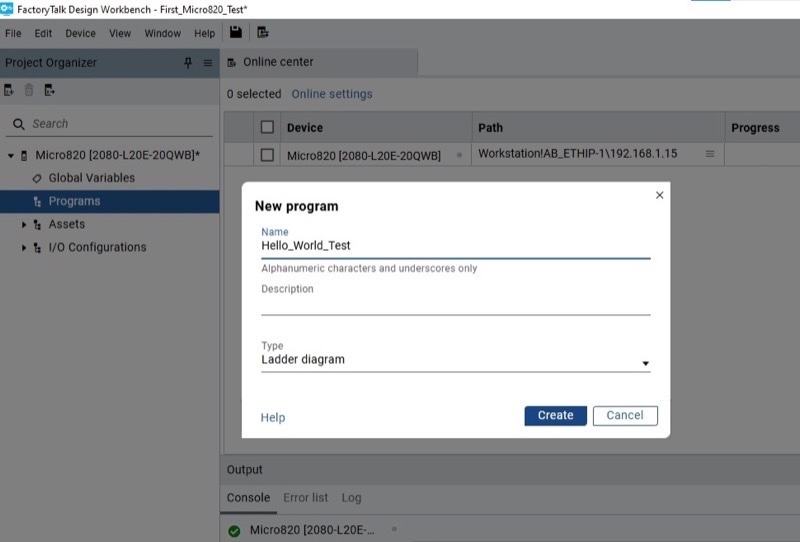Click the Assets tree icon
Image resolution: width=800 pixels, height=542 pixels.
point(37,225)
